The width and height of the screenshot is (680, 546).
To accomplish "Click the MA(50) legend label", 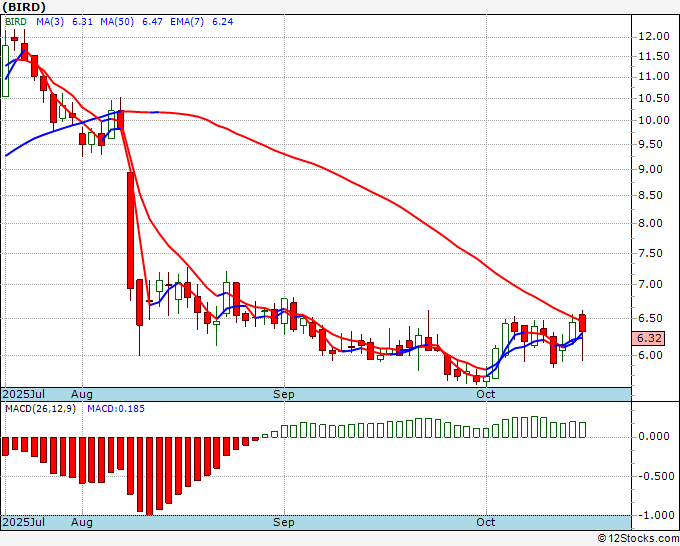I will click(x=117, y=22).
